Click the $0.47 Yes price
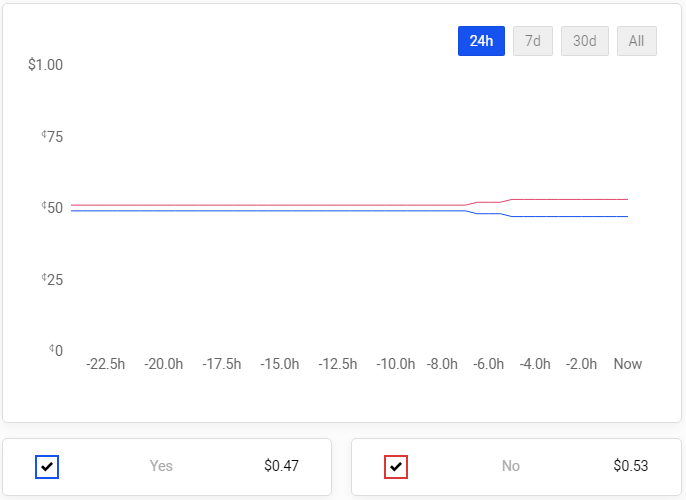686x500 pixels. 282,466
